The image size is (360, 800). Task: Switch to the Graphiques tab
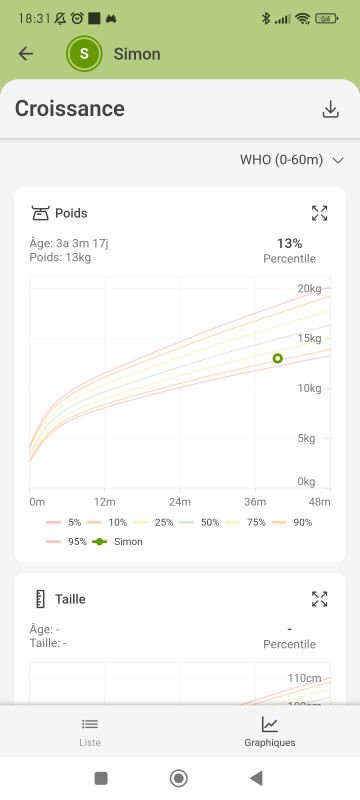pos(270,732)
